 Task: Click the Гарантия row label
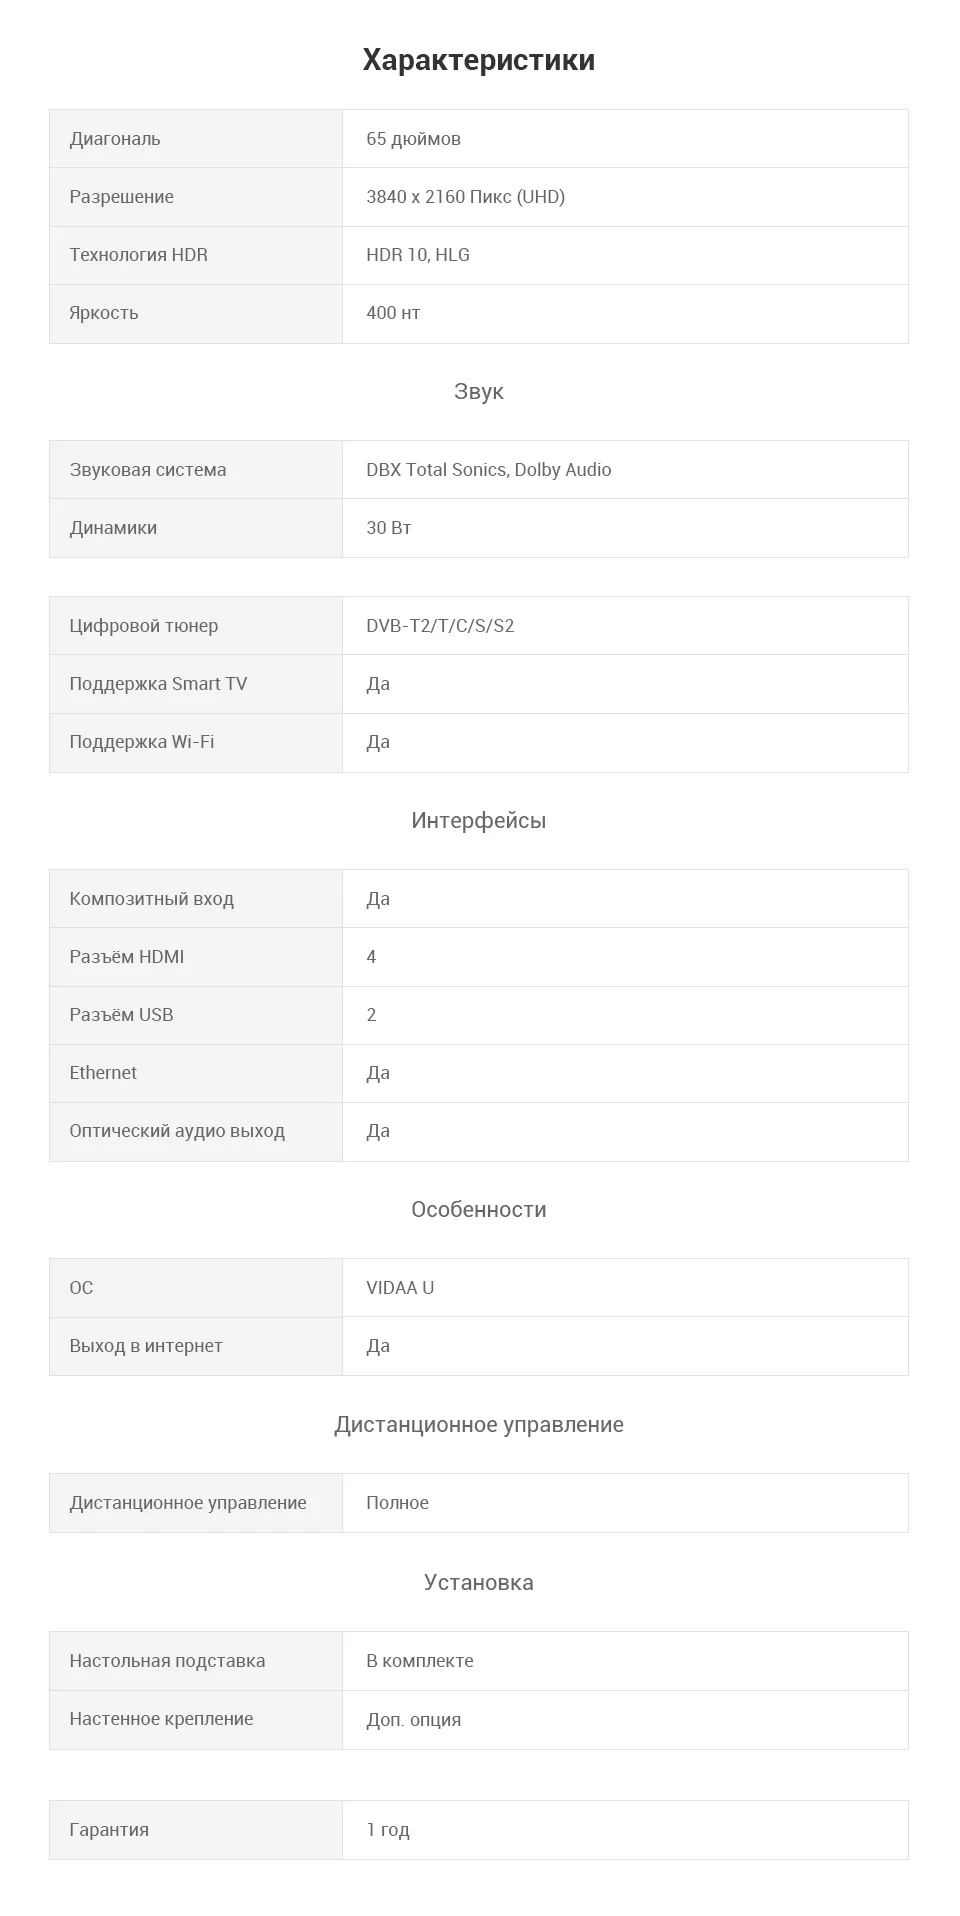click(109, 1830)
